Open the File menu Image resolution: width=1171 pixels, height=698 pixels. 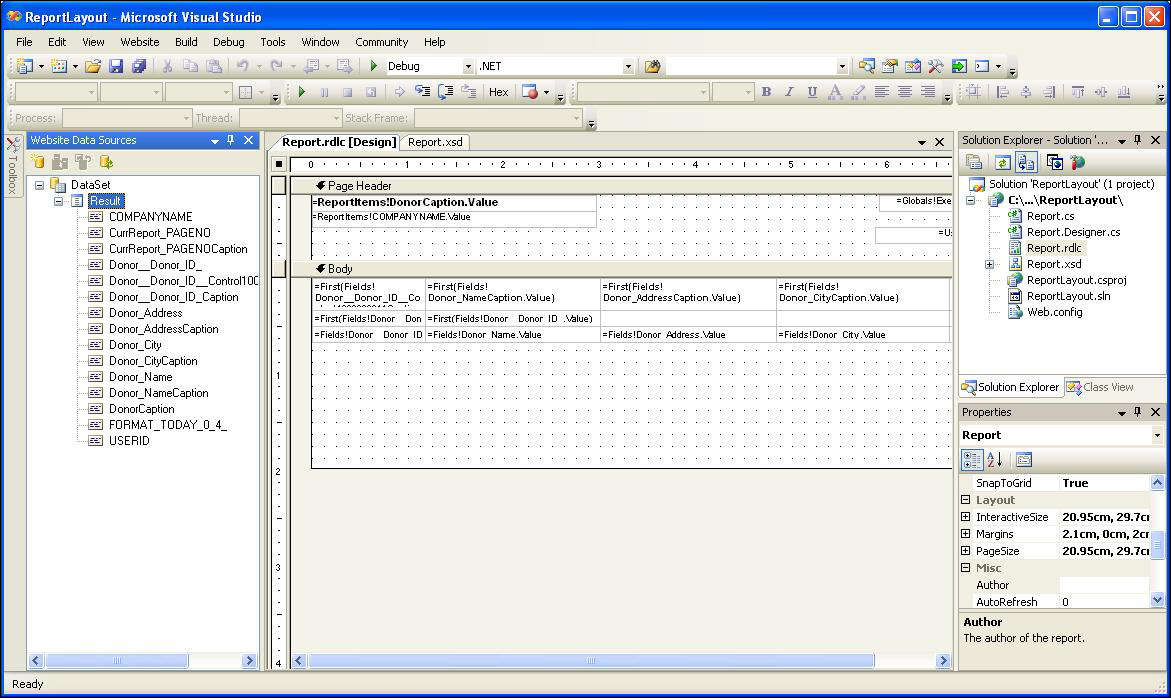tap(24, 42)
